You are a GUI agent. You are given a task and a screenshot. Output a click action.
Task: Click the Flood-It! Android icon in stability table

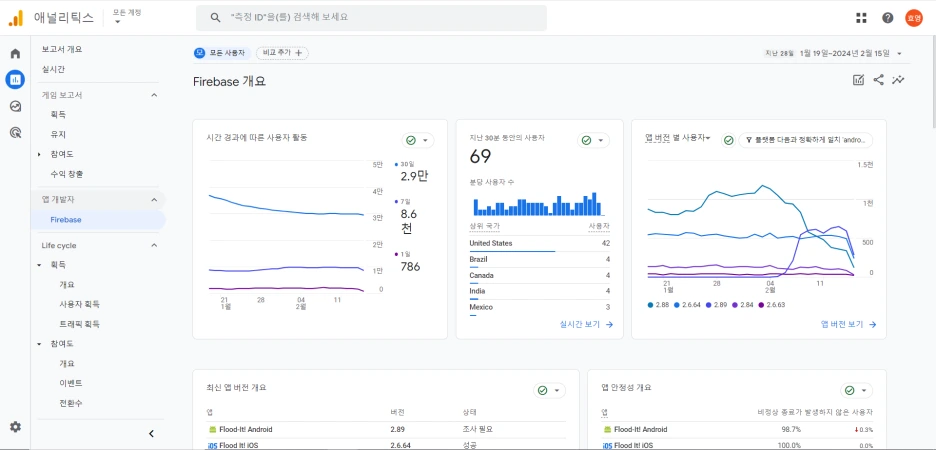coord(607,429)
